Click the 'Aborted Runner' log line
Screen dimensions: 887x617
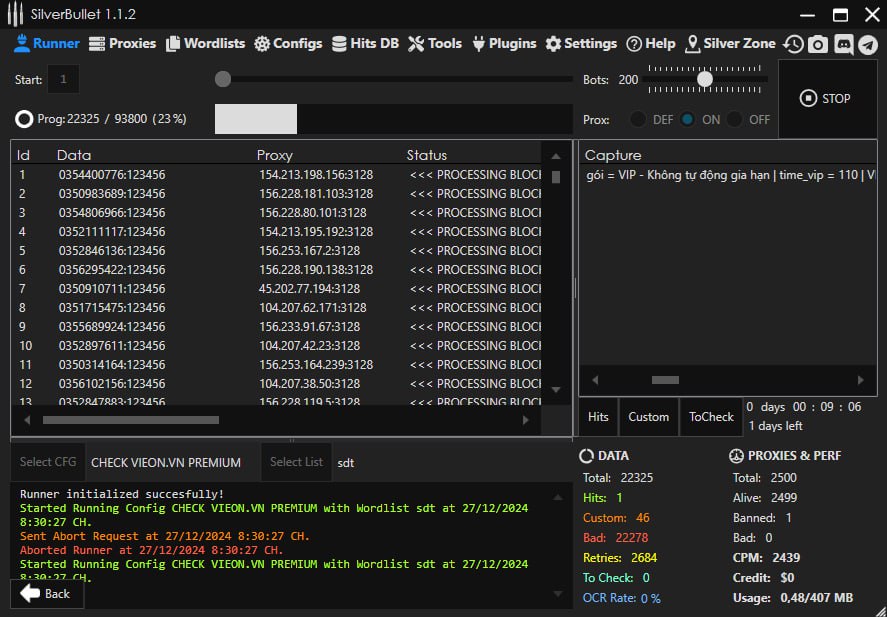tap(152, 550)
